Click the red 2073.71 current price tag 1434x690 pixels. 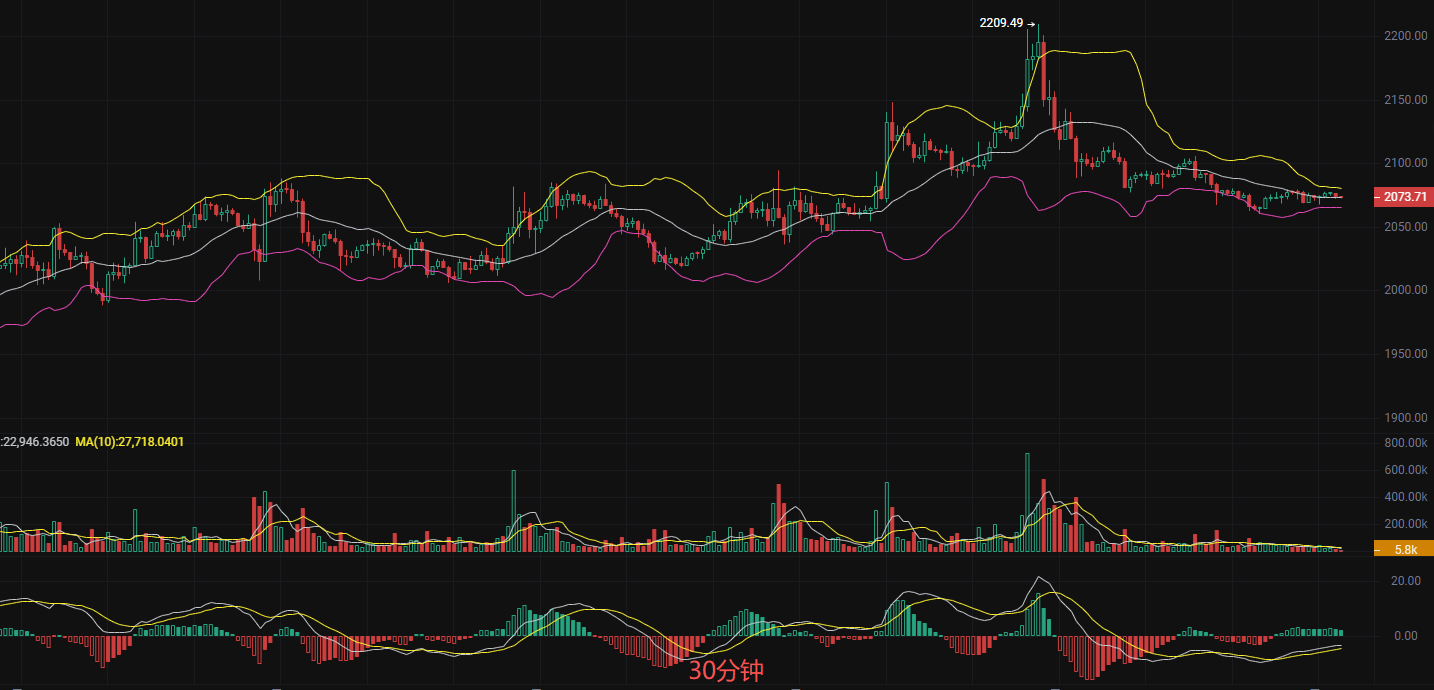(x=1405, y=197)
